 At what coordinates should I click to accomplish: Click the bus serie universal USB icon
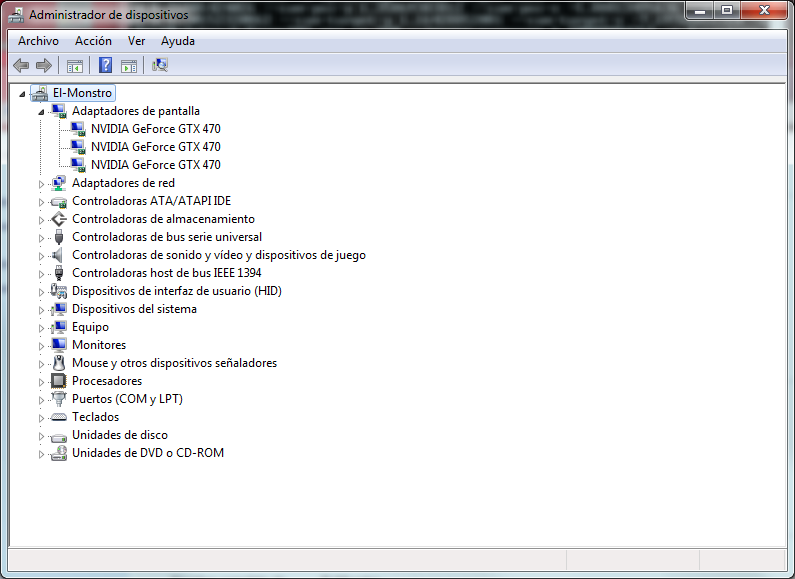pyautogui.click(x=59, y=237)
